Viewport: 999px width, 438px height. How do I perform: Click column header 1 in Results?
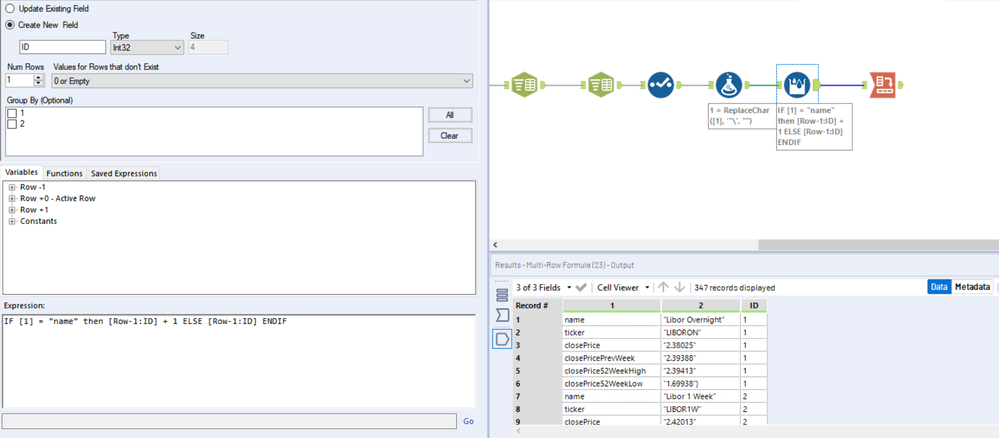tap(612, 306)
